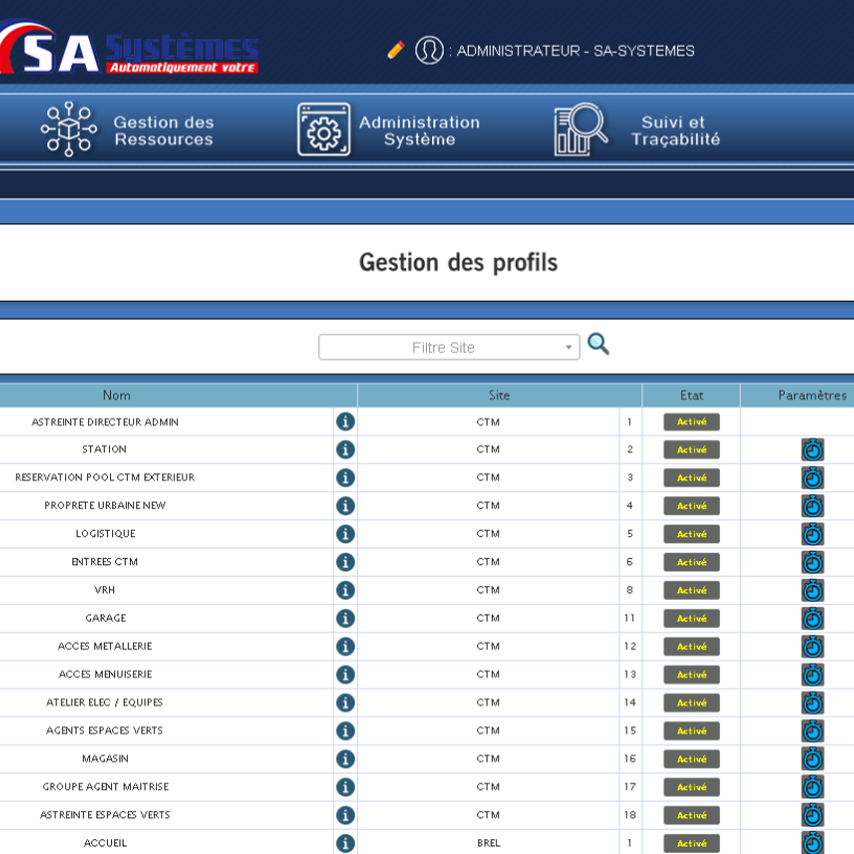The width and height of the screenshot is (854, 854).
Task: Toggle the Activé state for VRH
Action: 691,590
